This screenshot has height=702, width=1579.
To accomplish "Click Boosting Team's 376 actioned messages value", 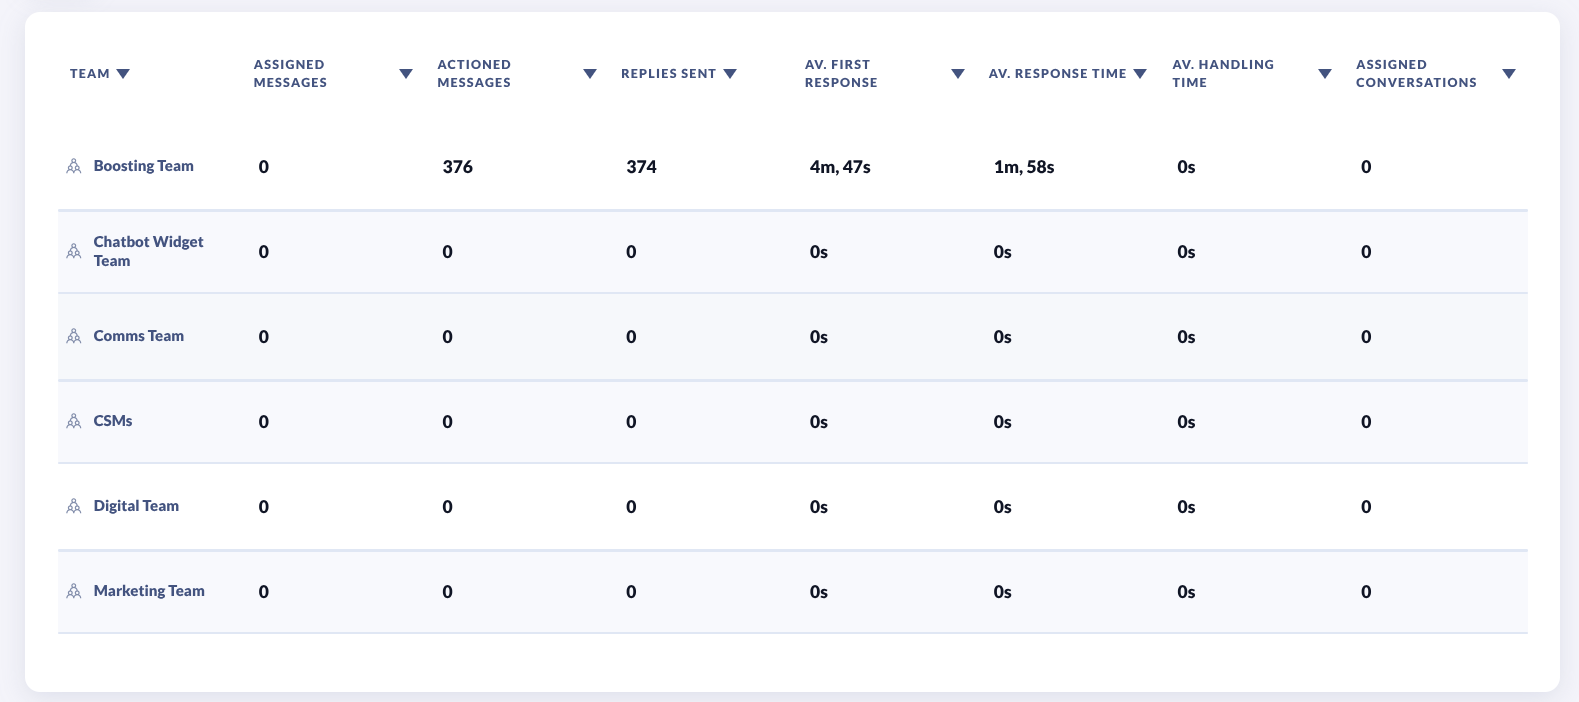I will click(x=457, y=167).
